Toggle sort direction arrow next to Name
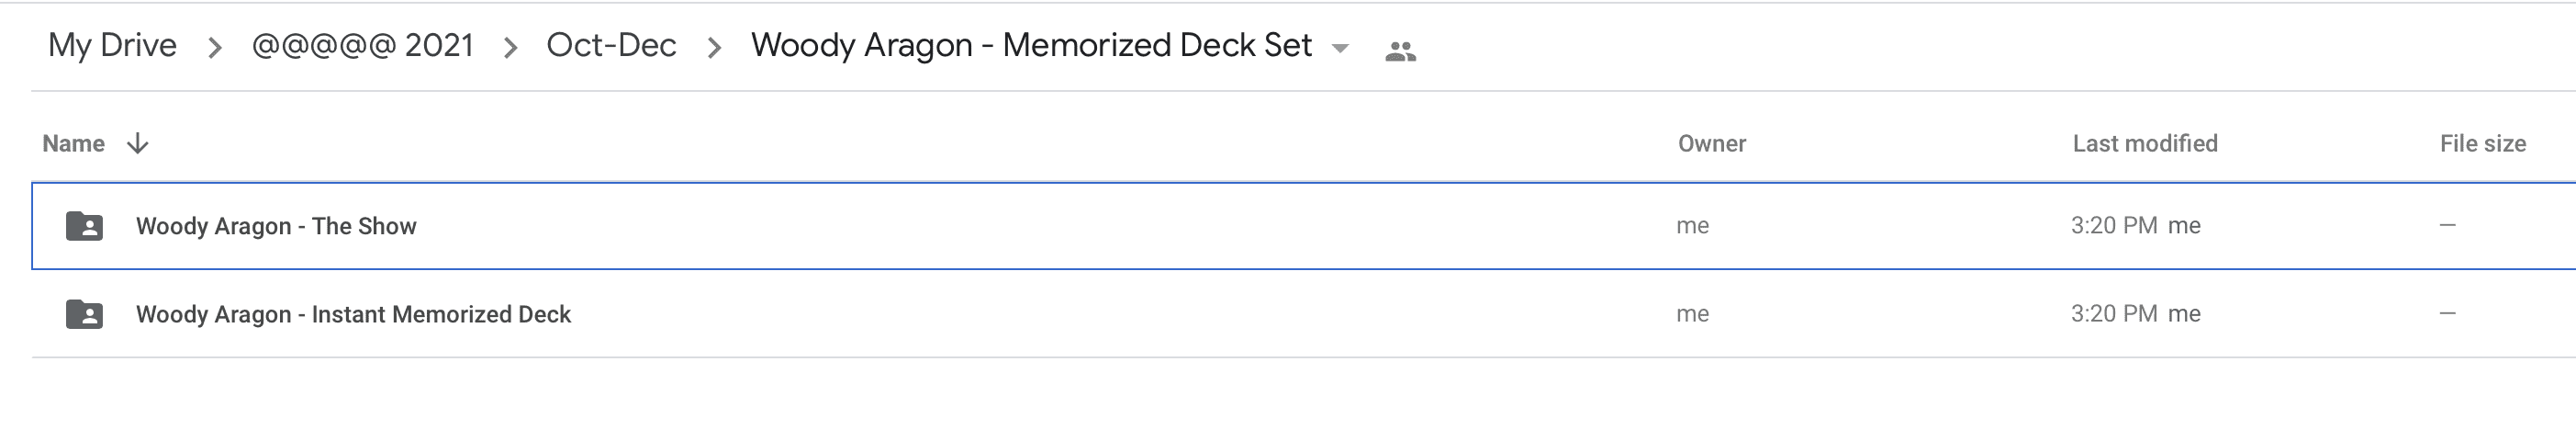2576x441 pixels. coord(138,144)
